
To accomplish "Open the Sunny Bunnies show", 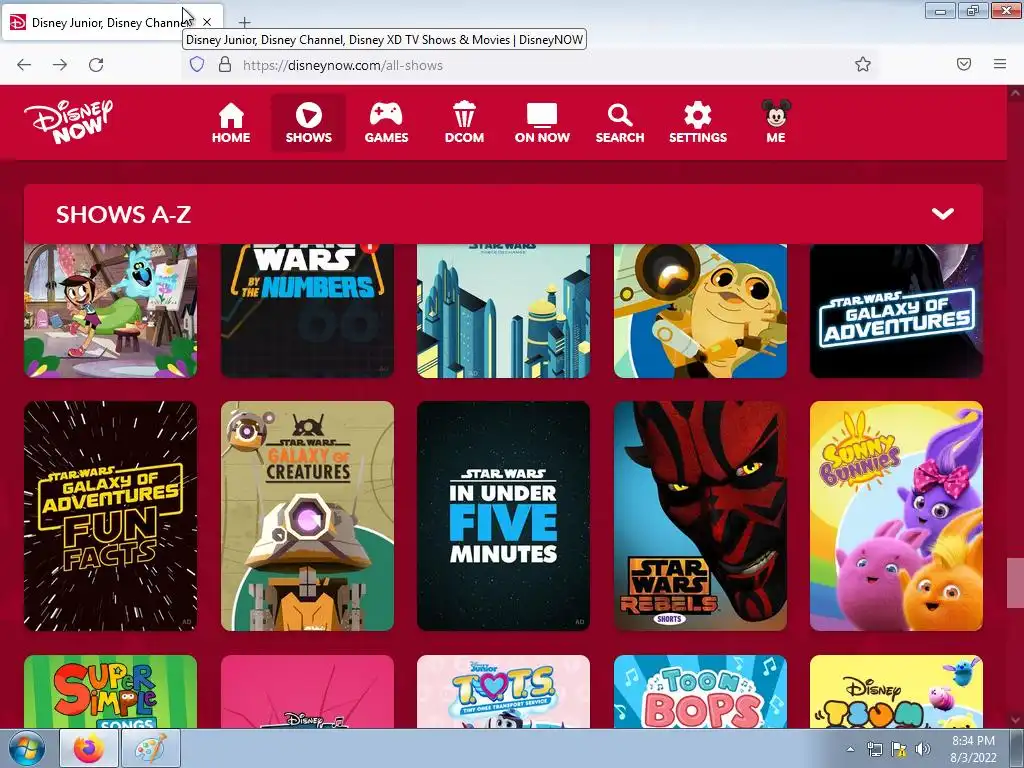I will click(x=896, y=516).
